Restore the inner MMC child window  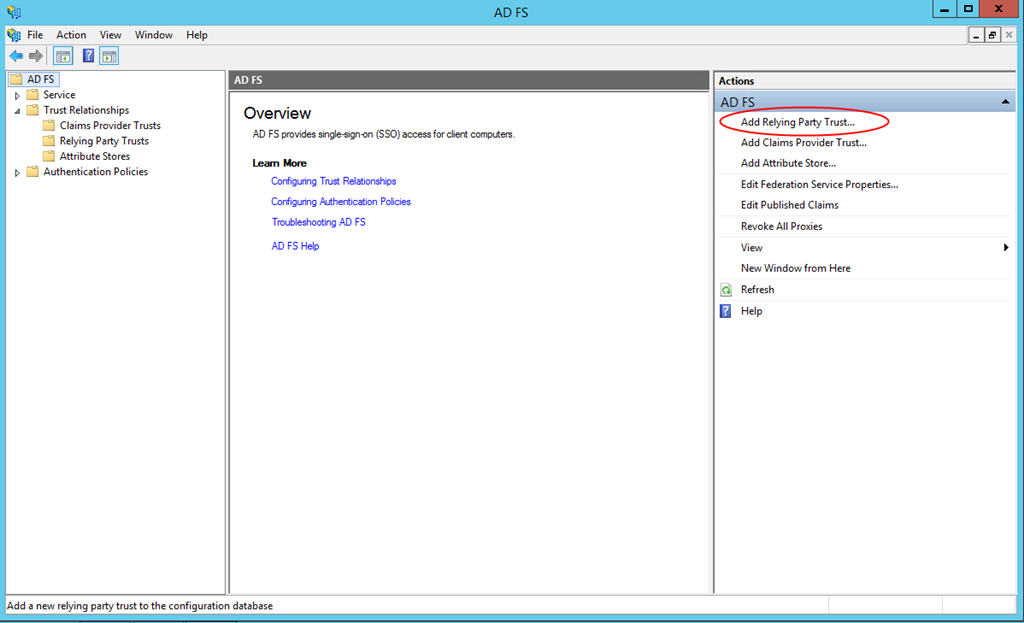pyautogui.click(x=992, y=35)
